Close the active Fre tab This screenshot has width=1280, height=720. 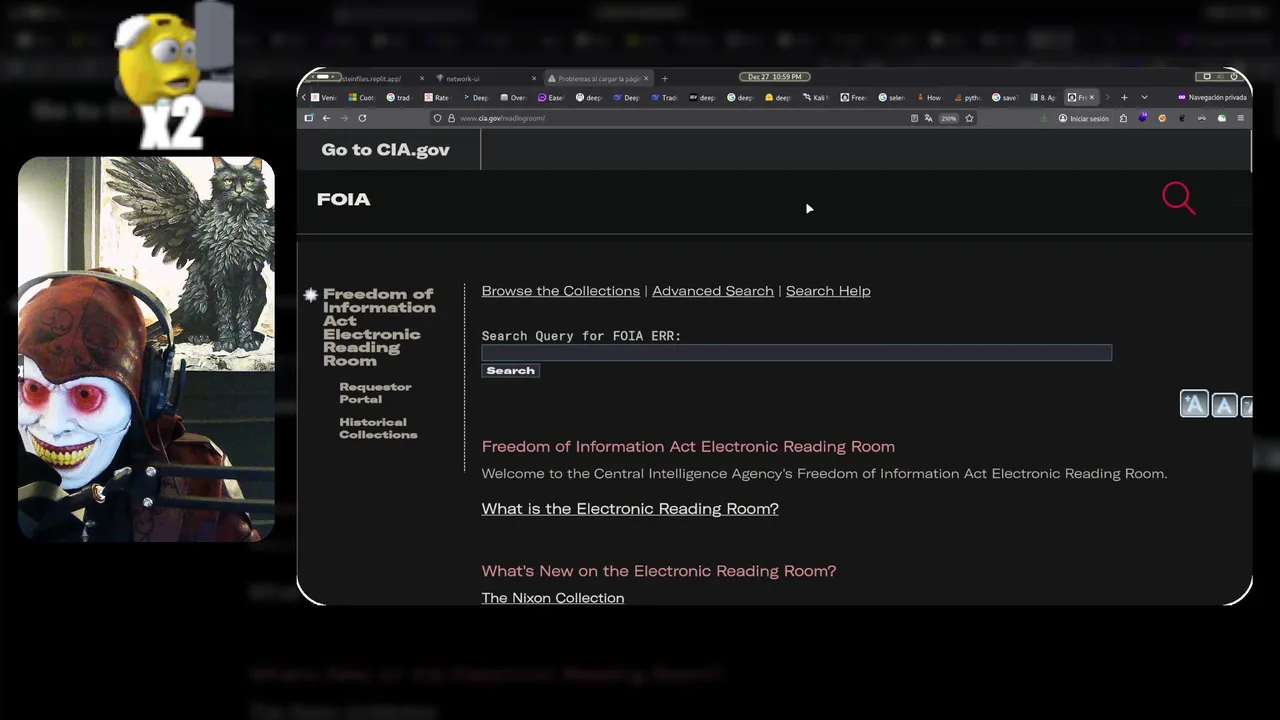(x=1092, y=97)
